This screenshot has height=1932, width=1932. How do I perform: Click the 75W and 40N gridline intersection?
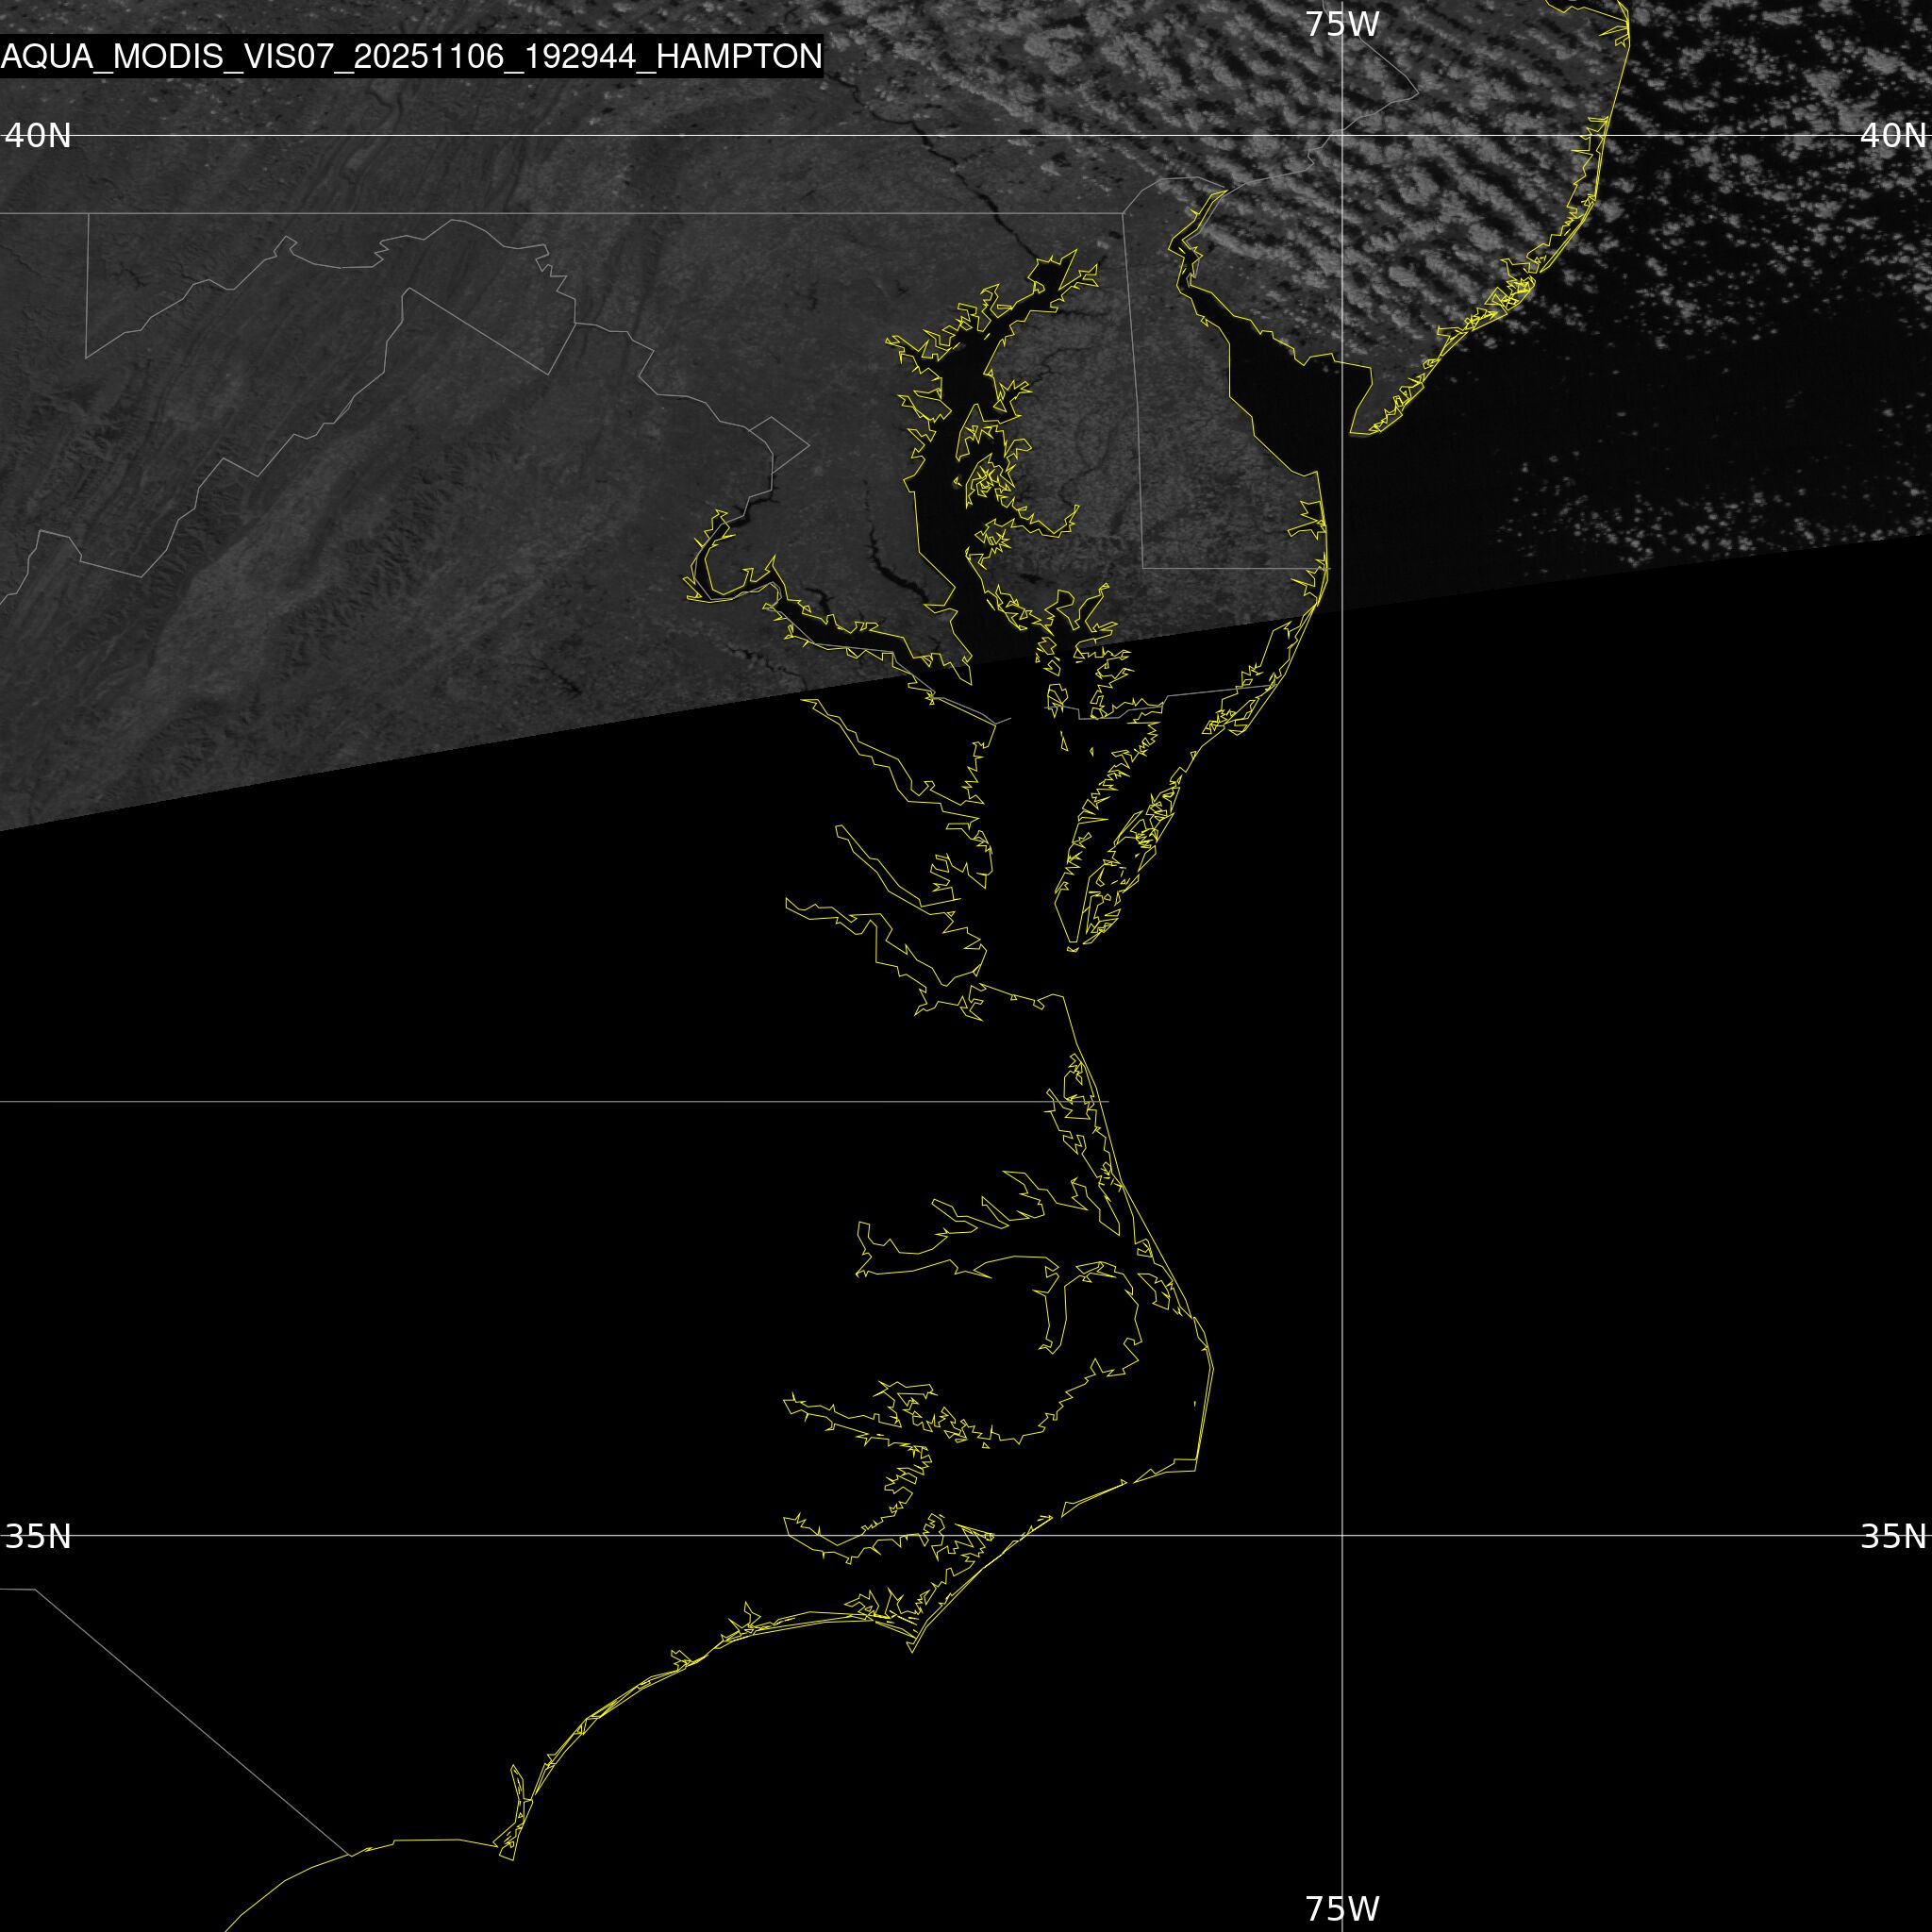[x=1342, y=135]
